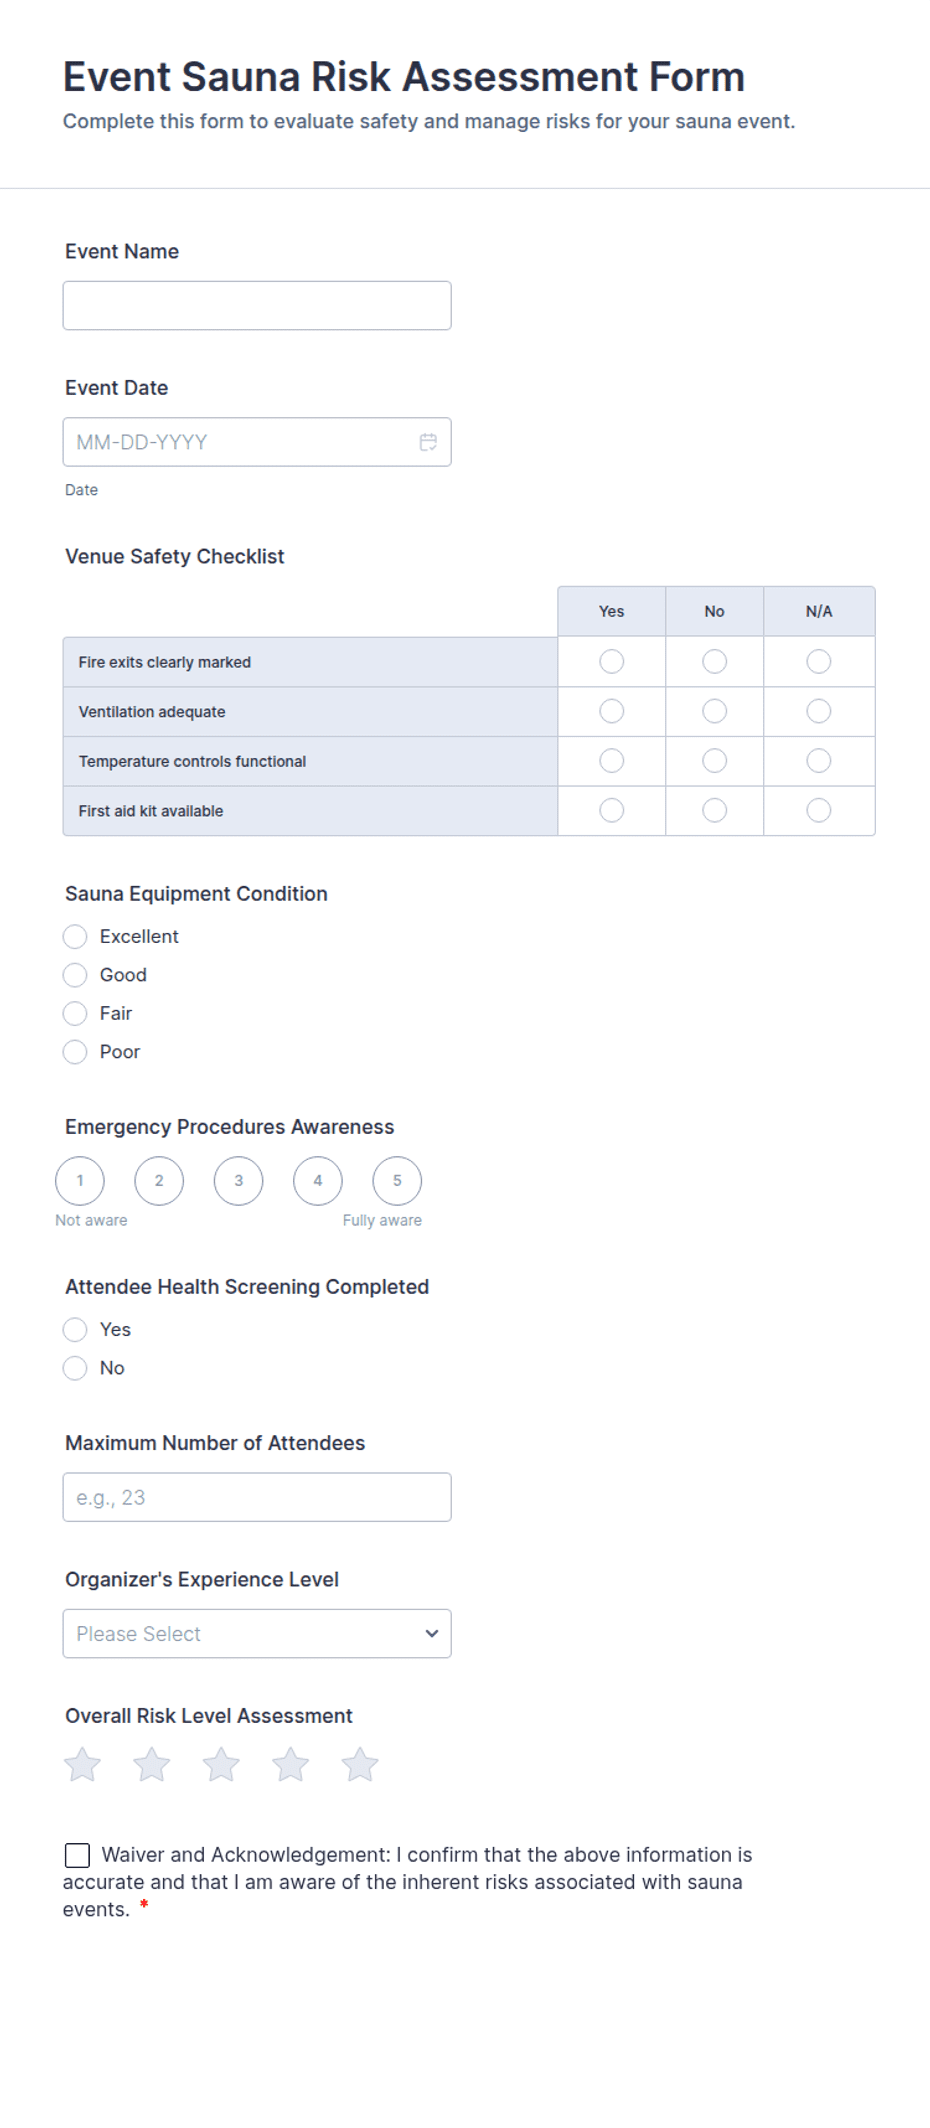
Task: Set risk rating to four stars
Action: pyautogui.click(x=290, y=1765)
